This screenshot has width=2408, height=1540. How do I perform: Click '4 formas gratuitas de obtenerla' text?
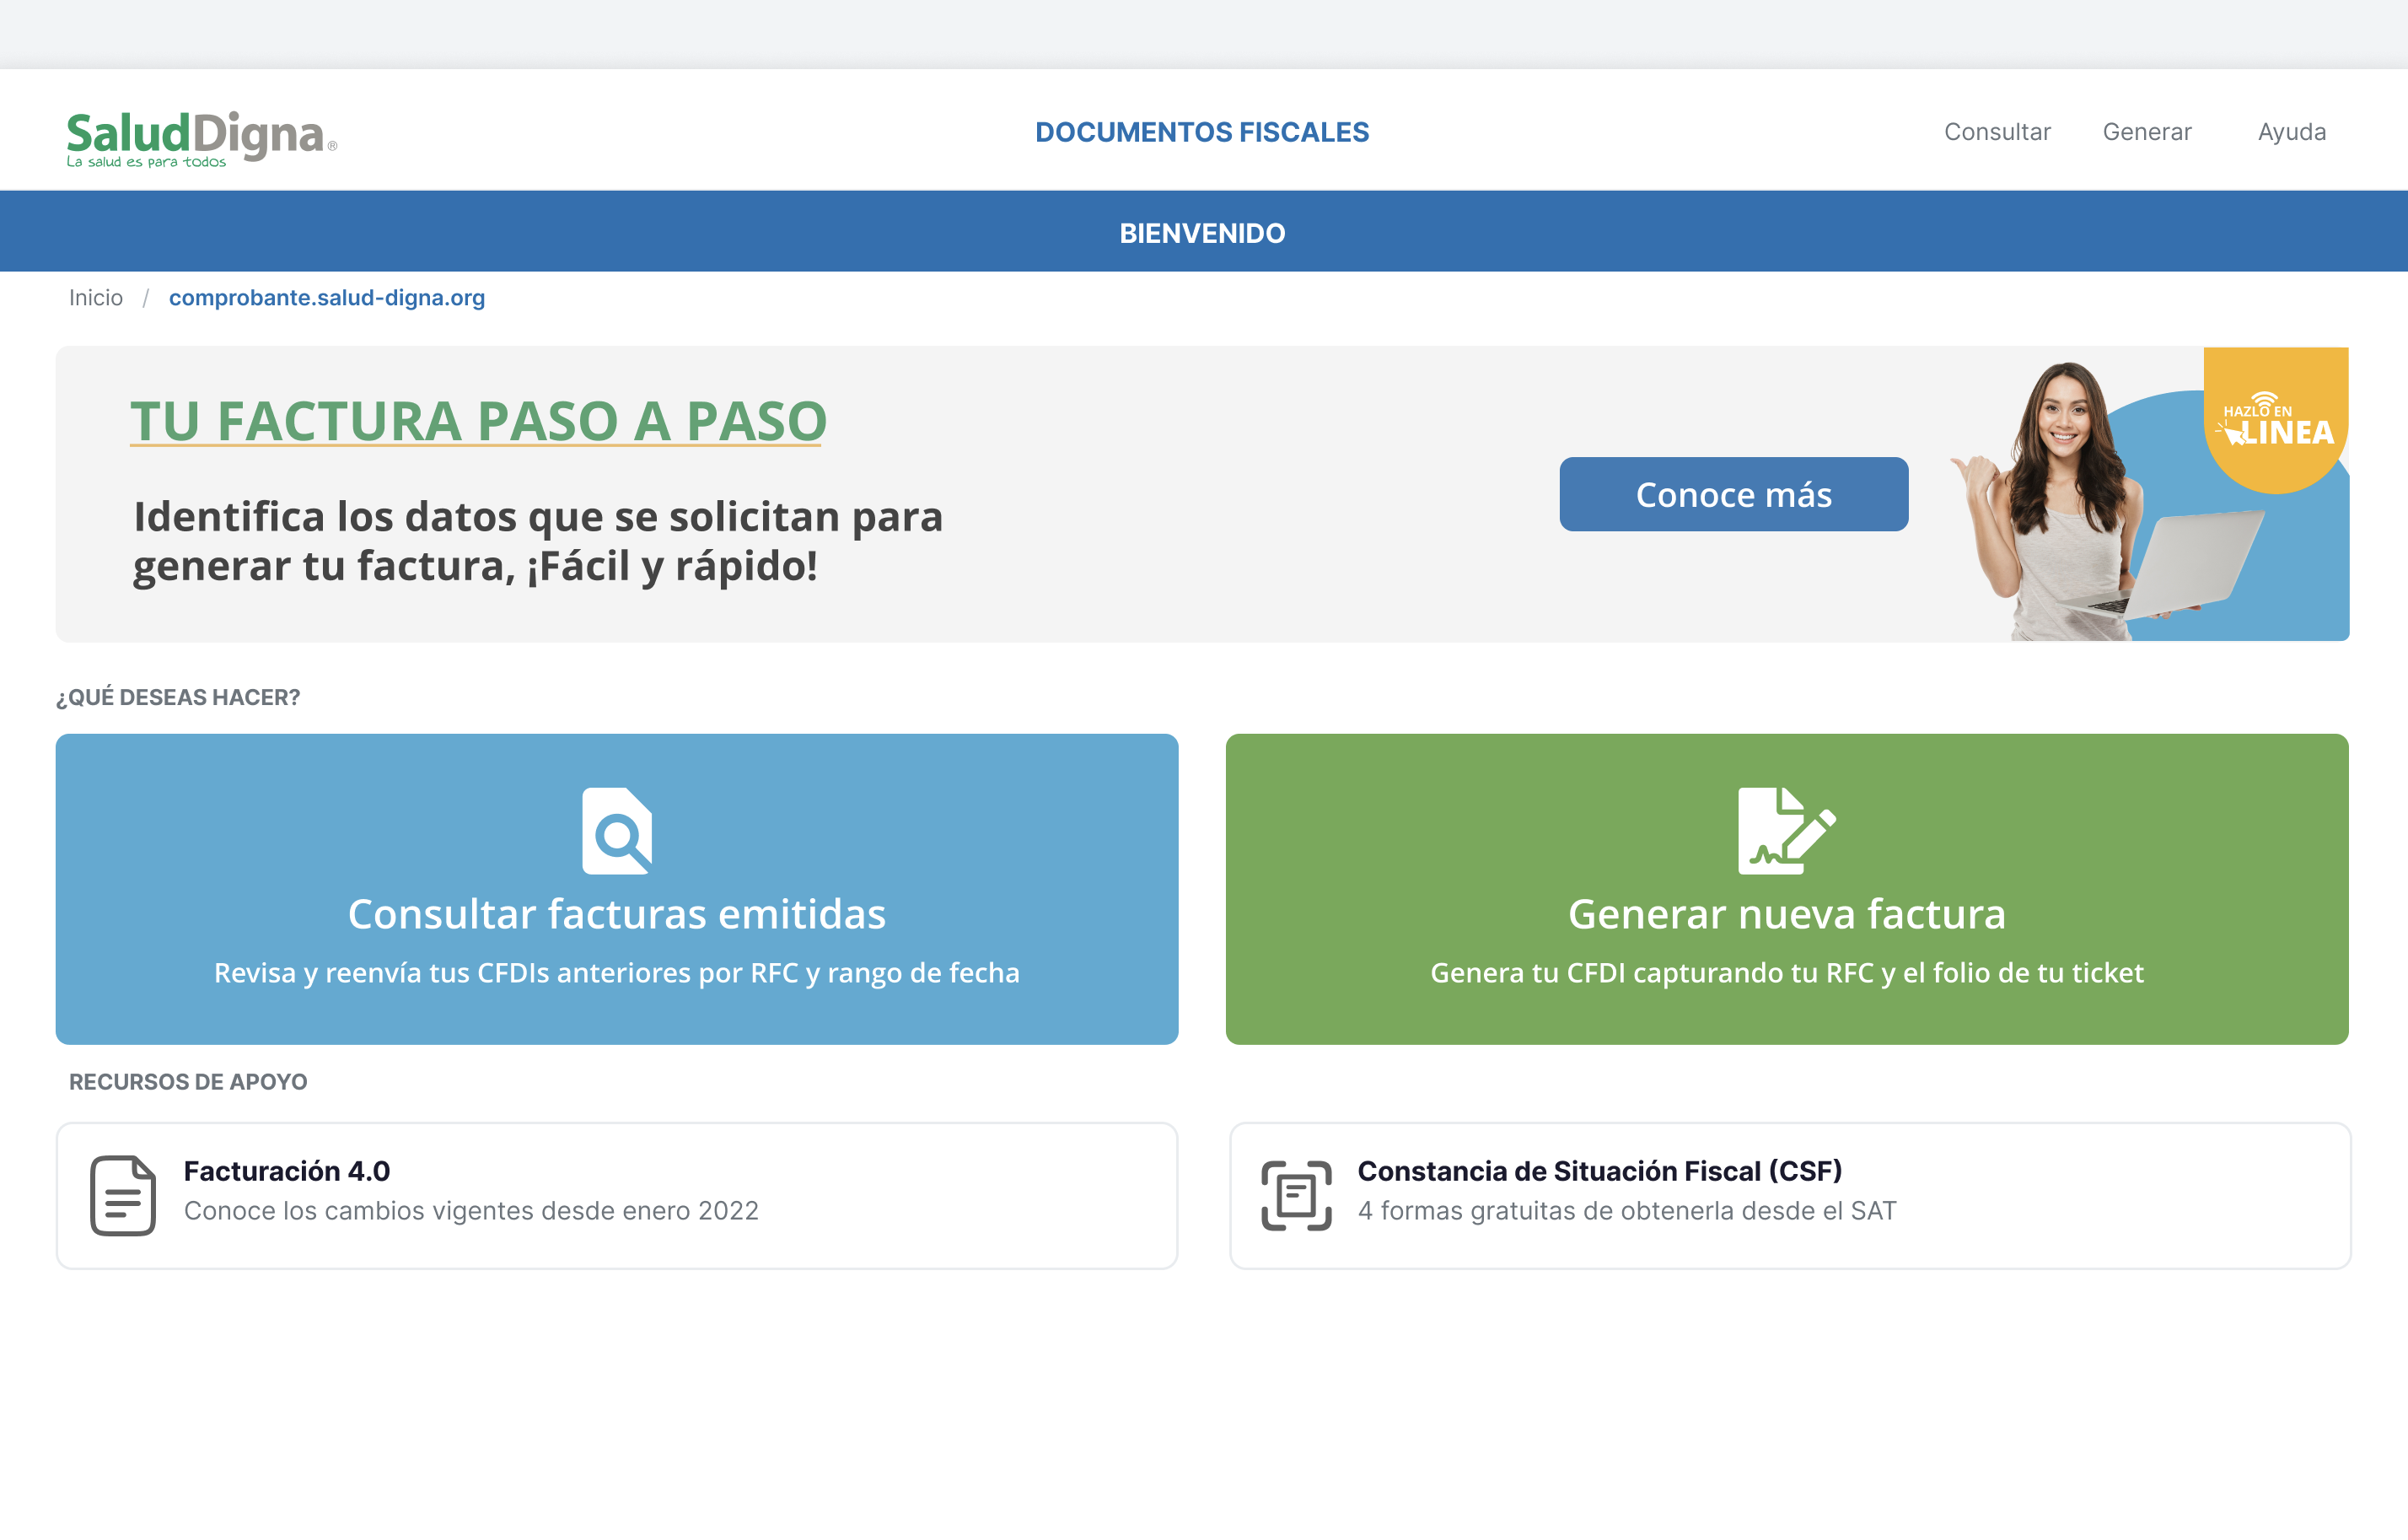click(1627, 1211)
